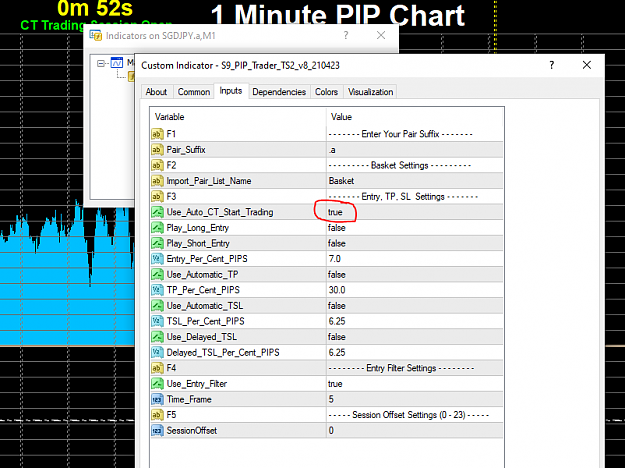Open the Dependencies tab
The image size is (625, 468).
point(279,92)
